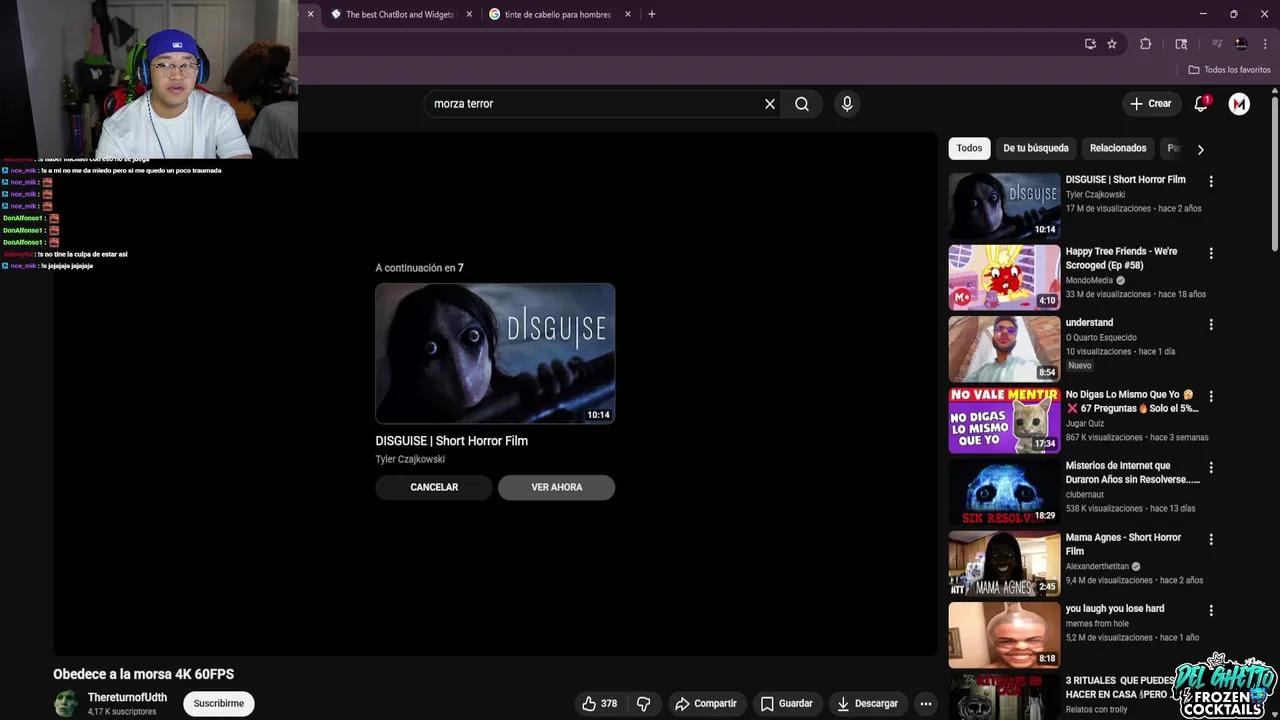Viewport: 1280px width, 720px height.
Task: Close the ChatBot and Widgets tab
Action: (x=471, y=14)
